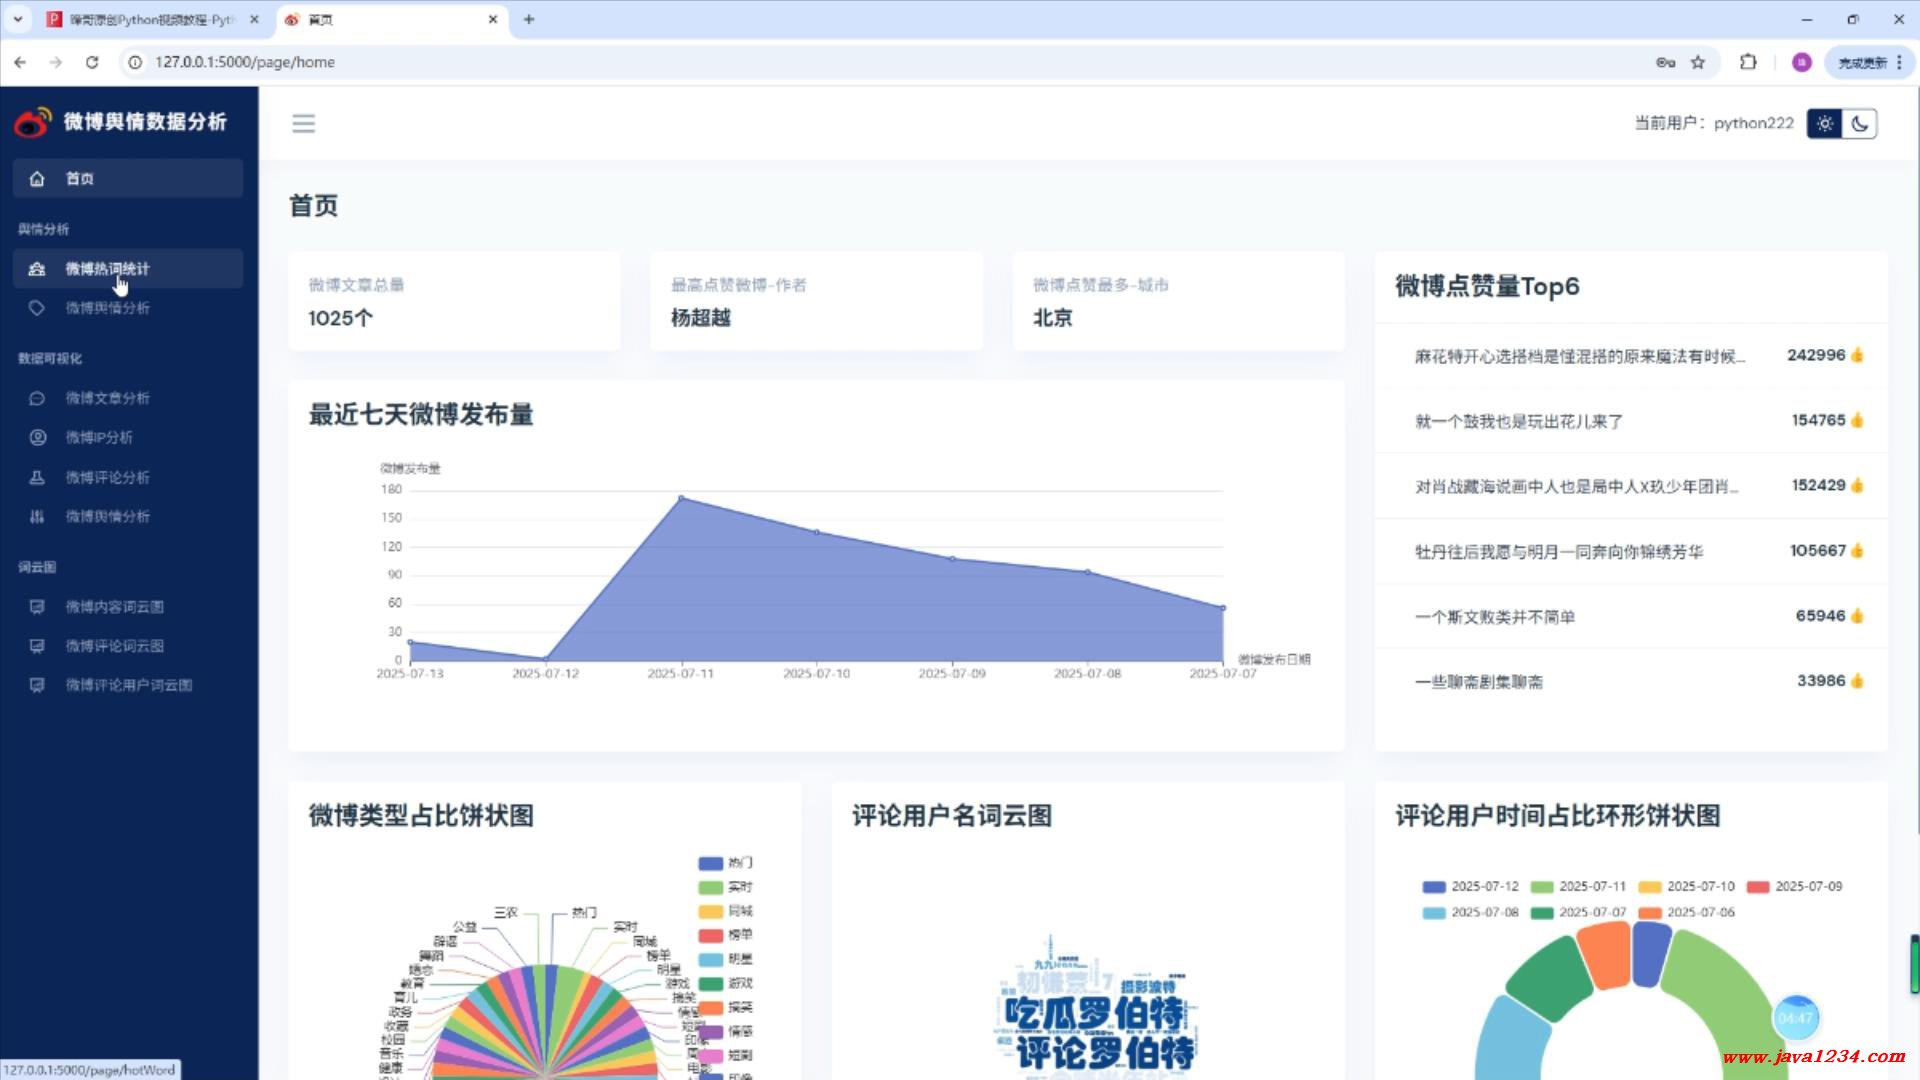
Task: Click the Weibo logo icon in sidebar
Action: pos(32,122)
